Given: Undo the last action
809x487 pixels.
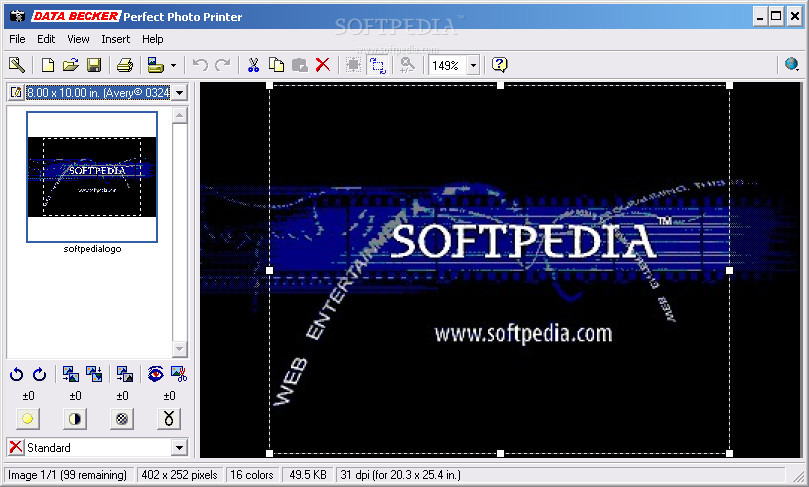Looking at the screenshot, I should (x=200, y=65).
